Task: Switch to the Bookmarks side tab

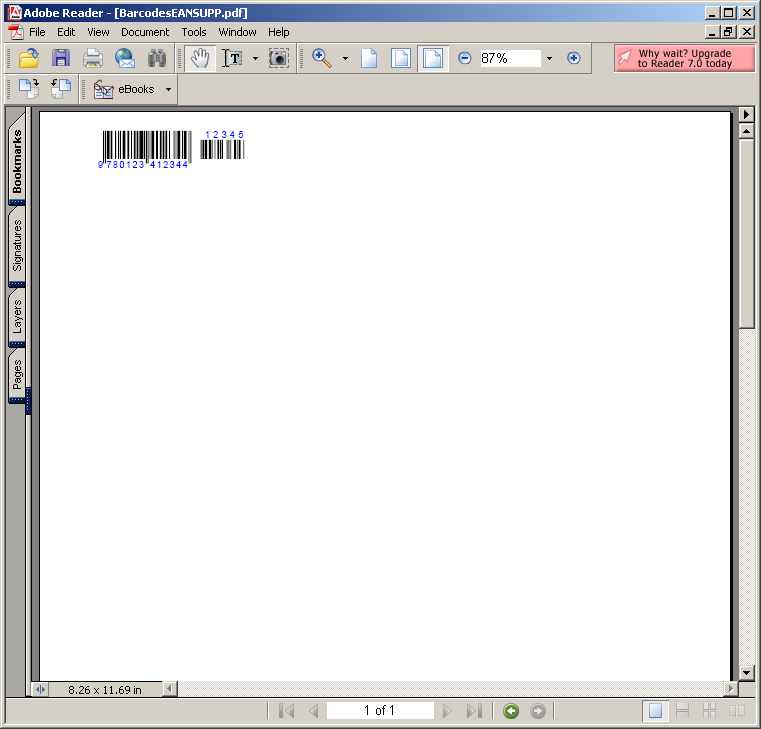Action: tap(17, 160)
